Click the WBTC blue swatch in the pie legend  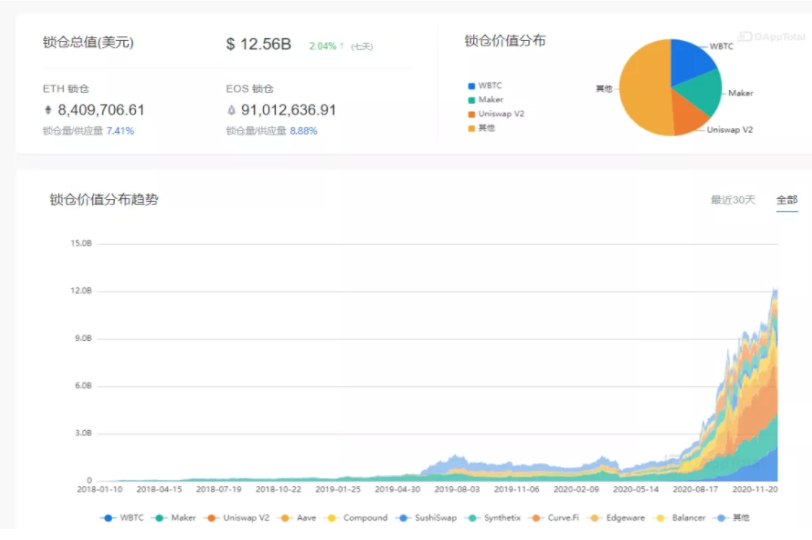(471, 86)
